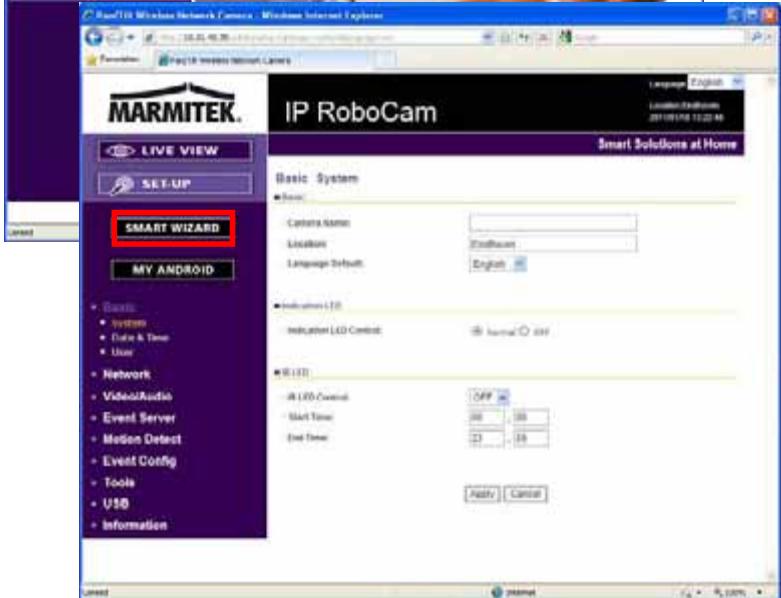Viewport: 781px width, 598px height.
Task: Open the Event Config menu
Action: 139,461
